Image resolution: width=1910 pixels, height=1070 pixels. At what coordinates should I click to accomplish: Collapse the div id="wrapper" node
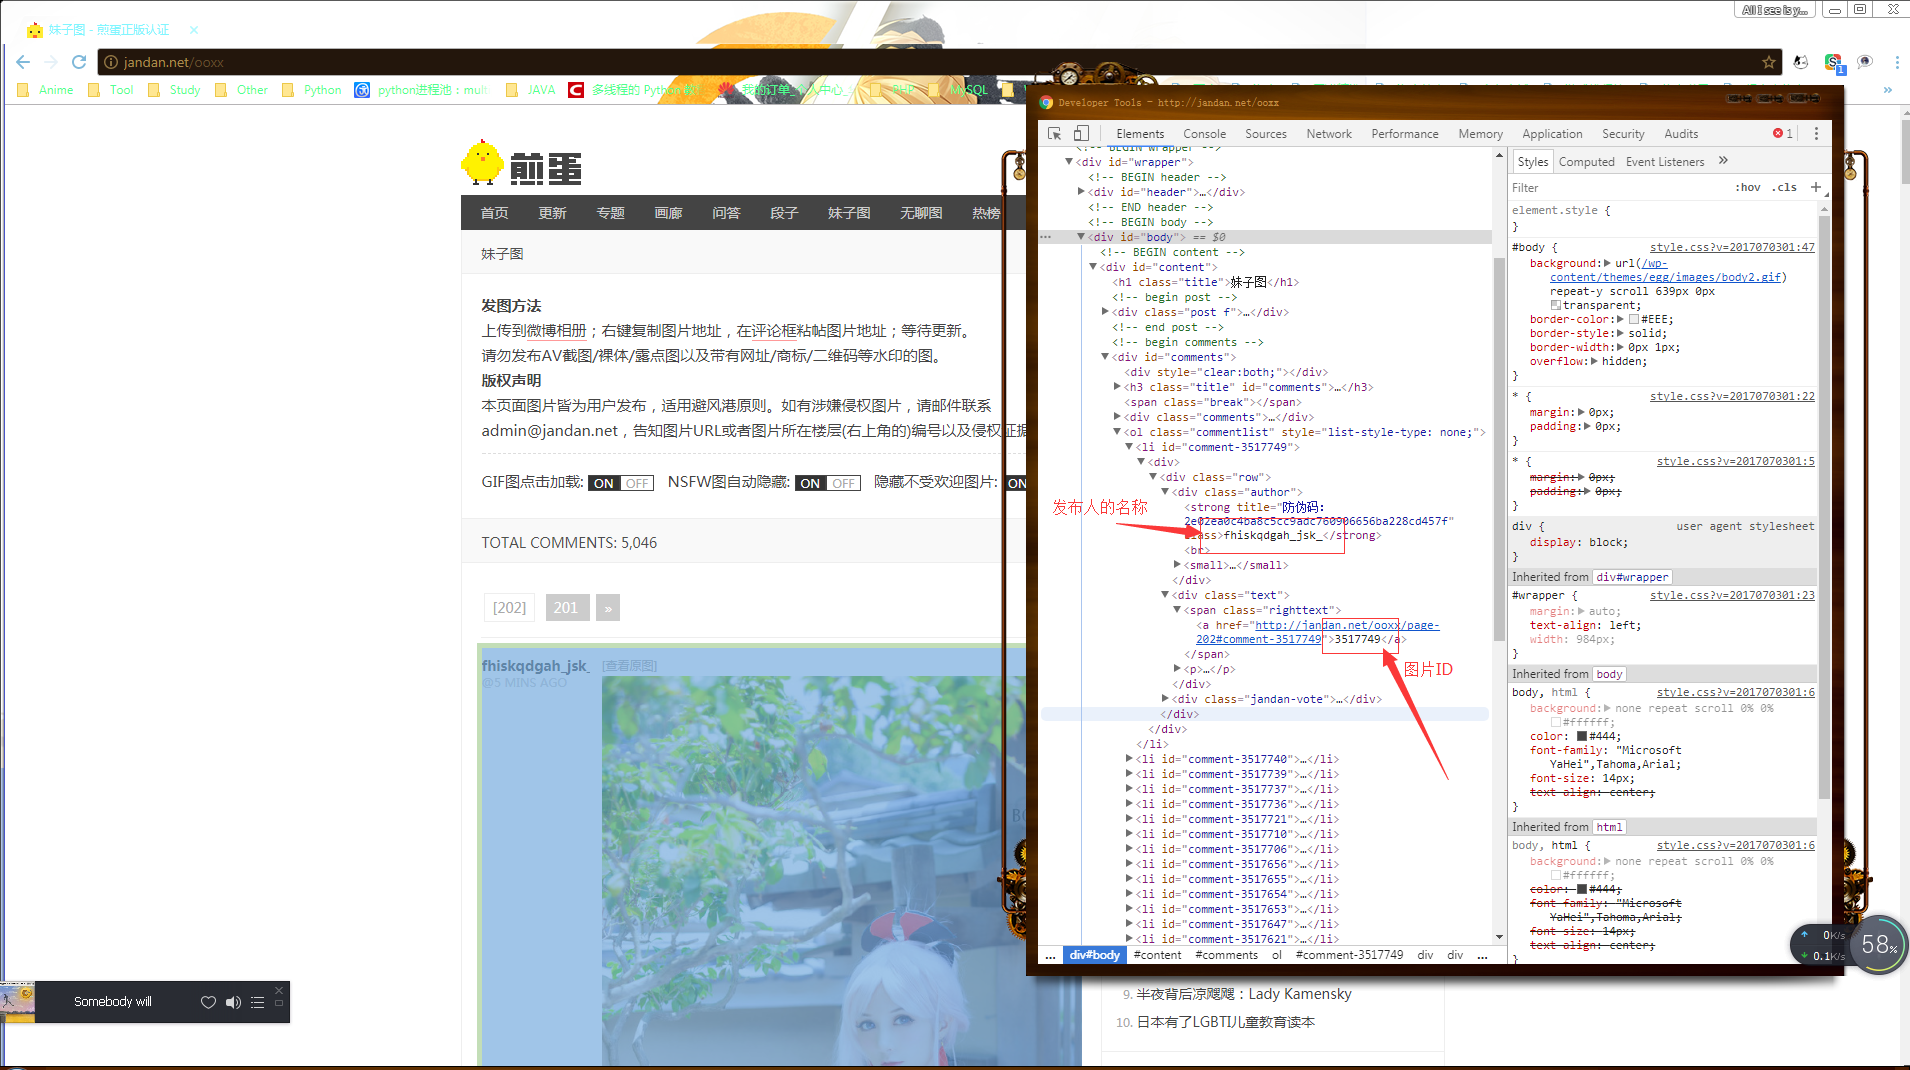(1069, 162)
